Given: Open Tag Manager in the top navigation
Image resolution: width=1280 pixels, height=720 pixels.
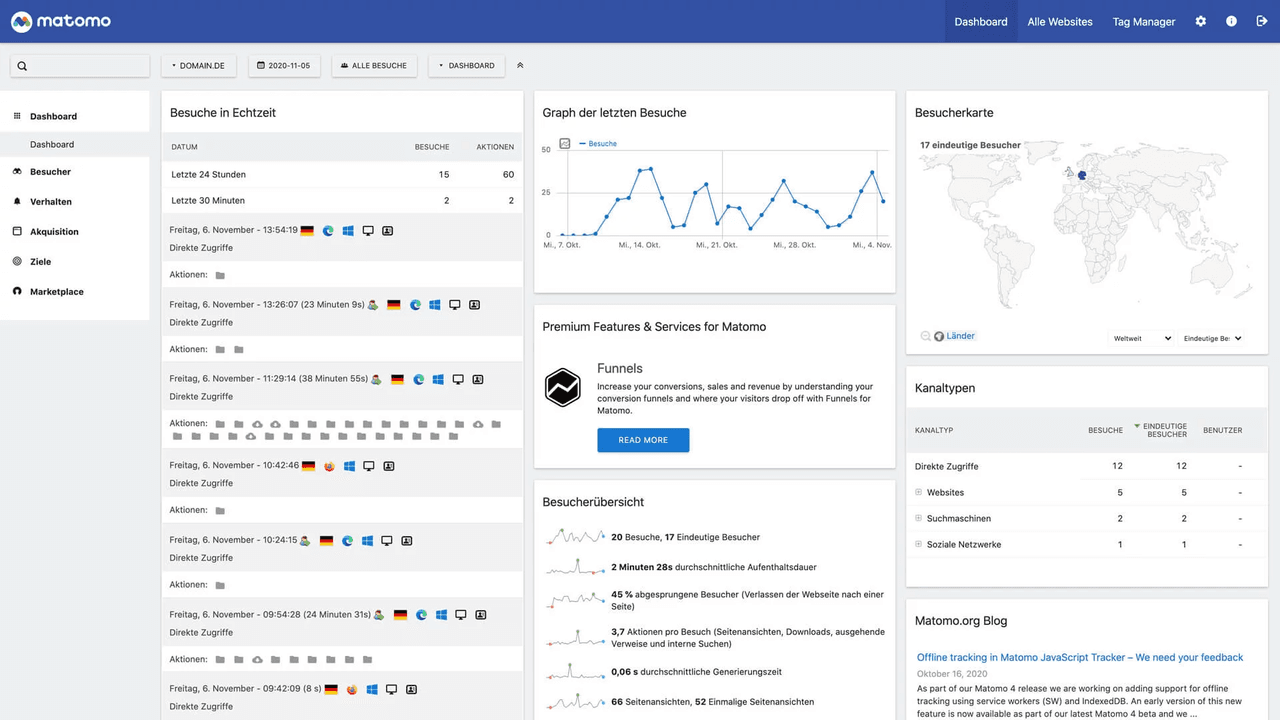Looking at the screenshot, I should (x=1144, y=21).
